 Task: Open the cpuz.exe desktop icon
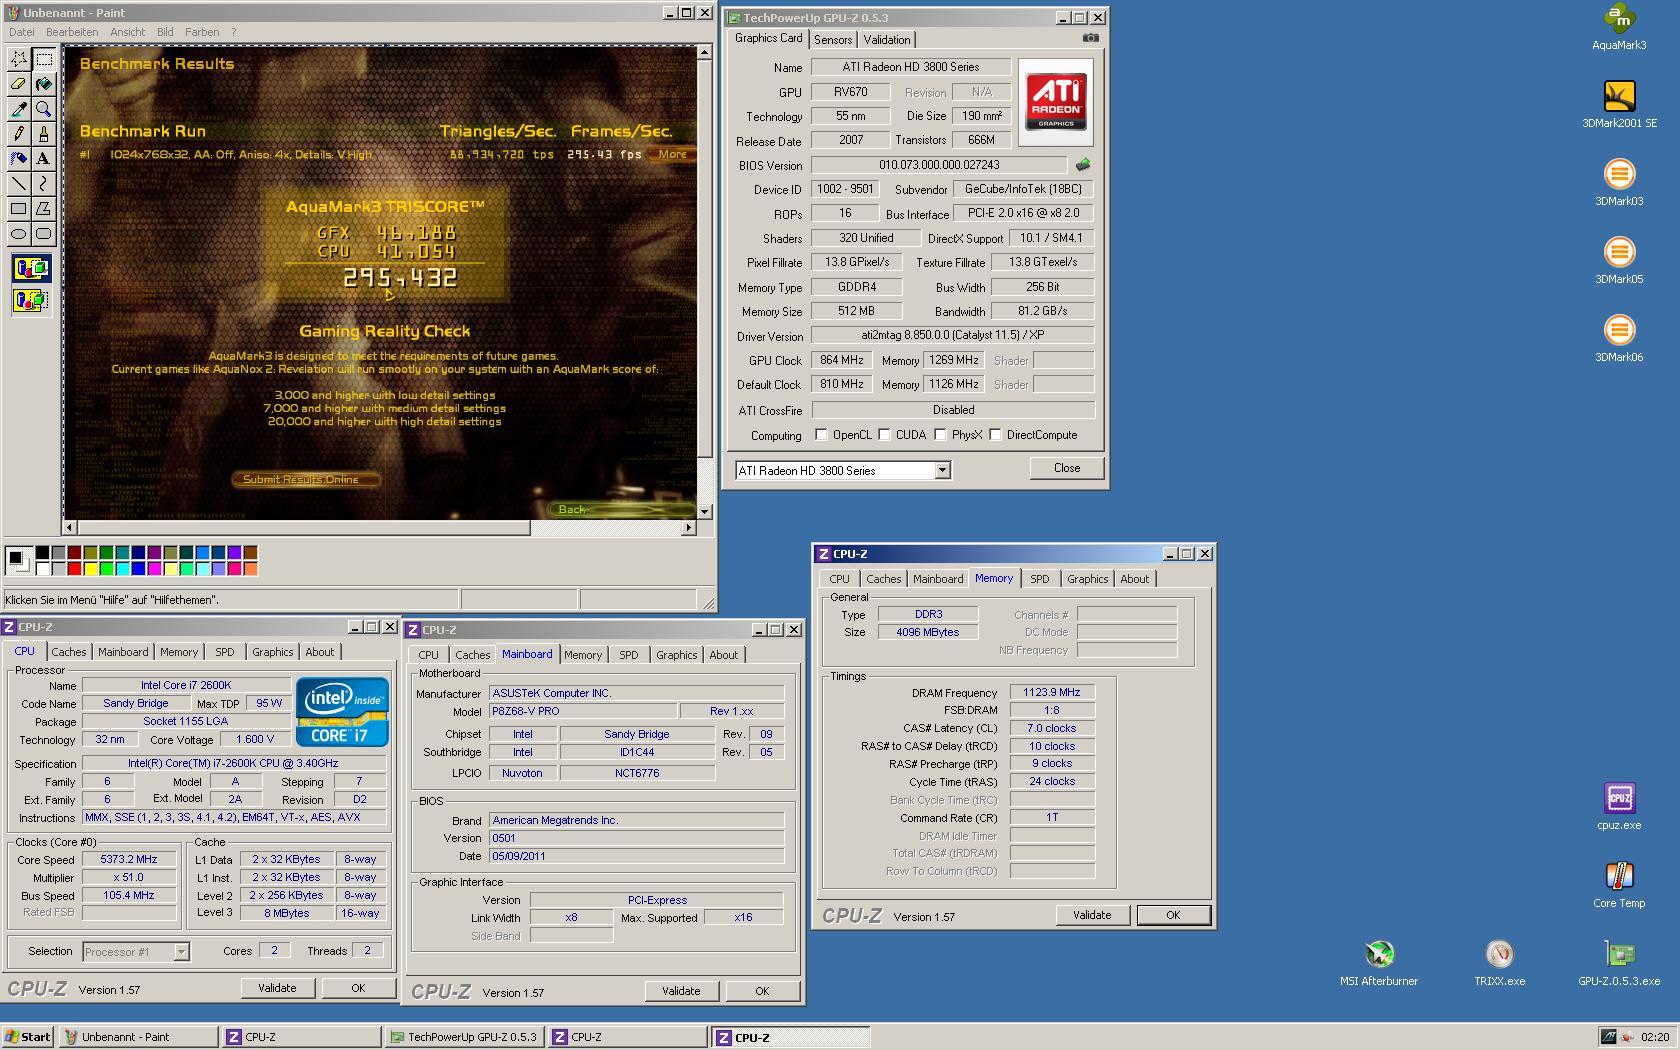tap(1619, 807)
